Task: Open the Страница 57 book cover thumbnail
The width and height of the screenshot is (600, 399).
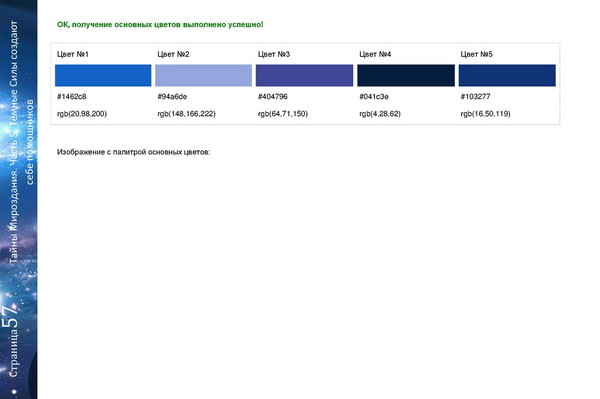Action: tap(18, 199)
